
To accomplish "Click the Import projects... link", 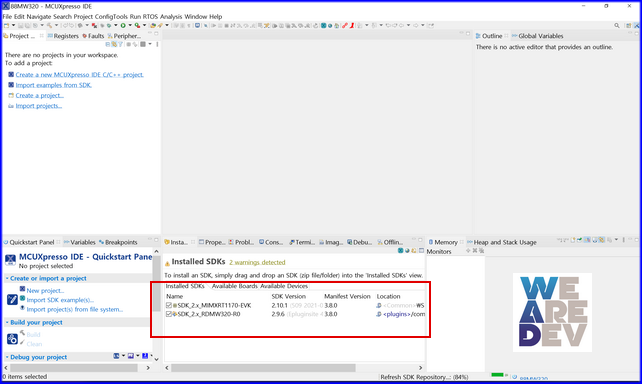I will 38,106.
